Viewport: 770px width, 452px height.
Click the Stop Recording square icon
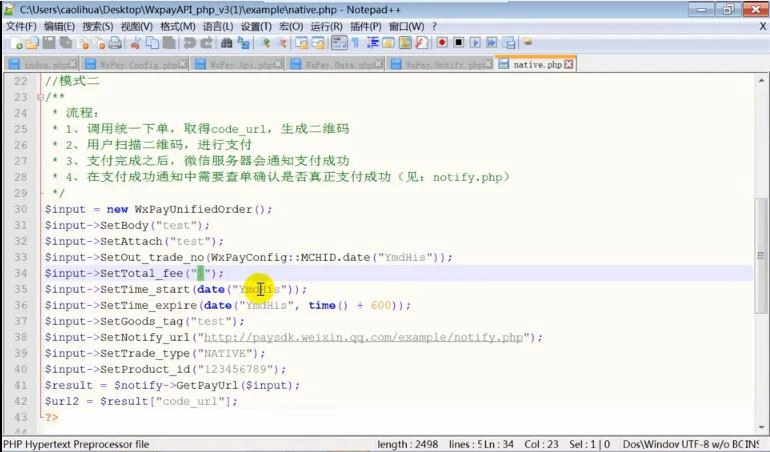coord(459,43)
